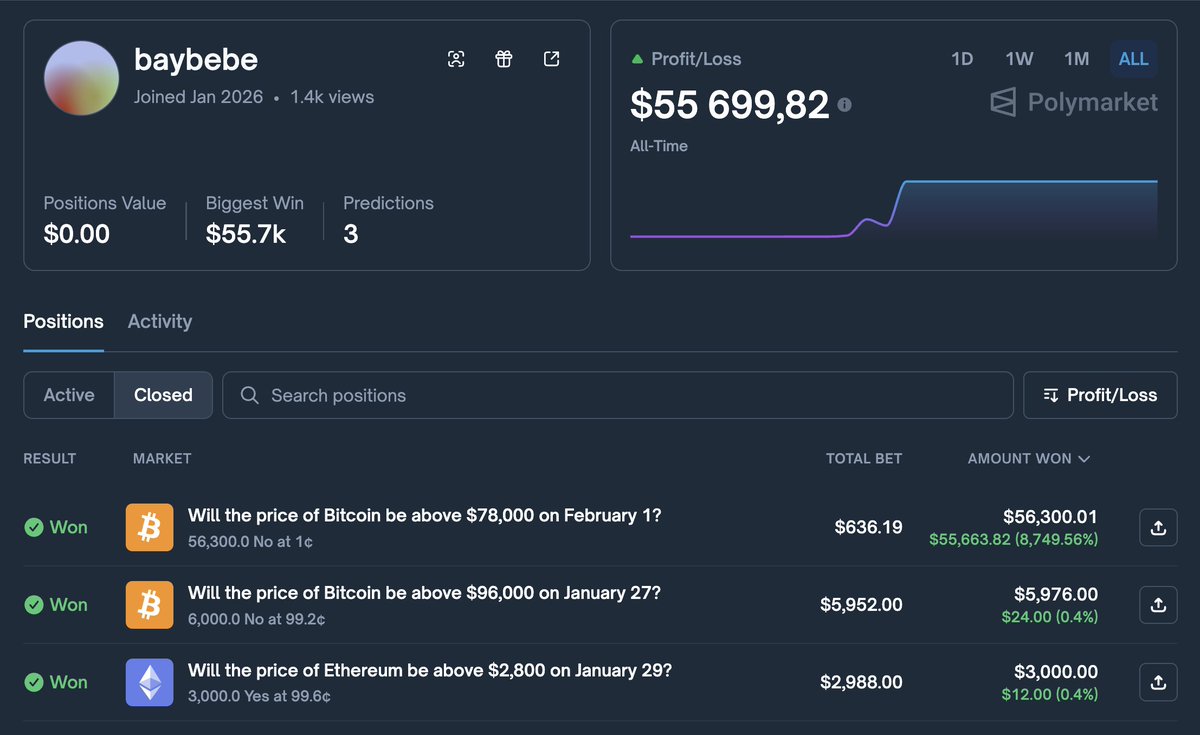Open Ethereum above $2,800 on January 29 market
This screenshot has width=1200, height=735.
coord(430,670)
